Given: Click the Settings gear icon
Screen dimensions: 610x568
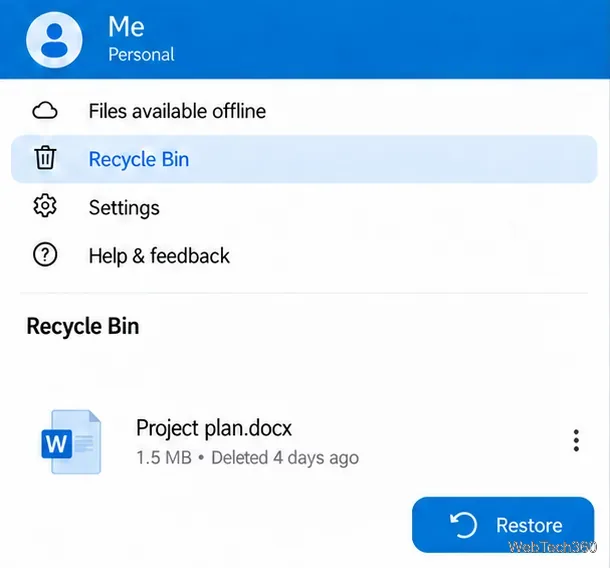Looking at the screenshot, I should (45, 206).
